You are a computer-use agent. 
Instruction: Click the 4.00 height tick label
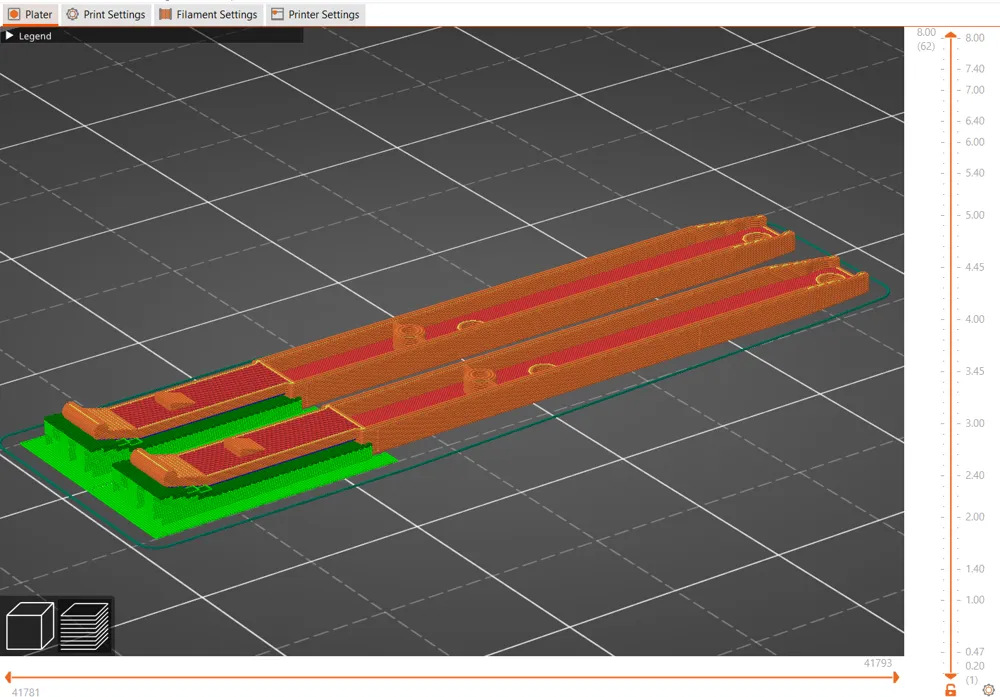(974, 319)
